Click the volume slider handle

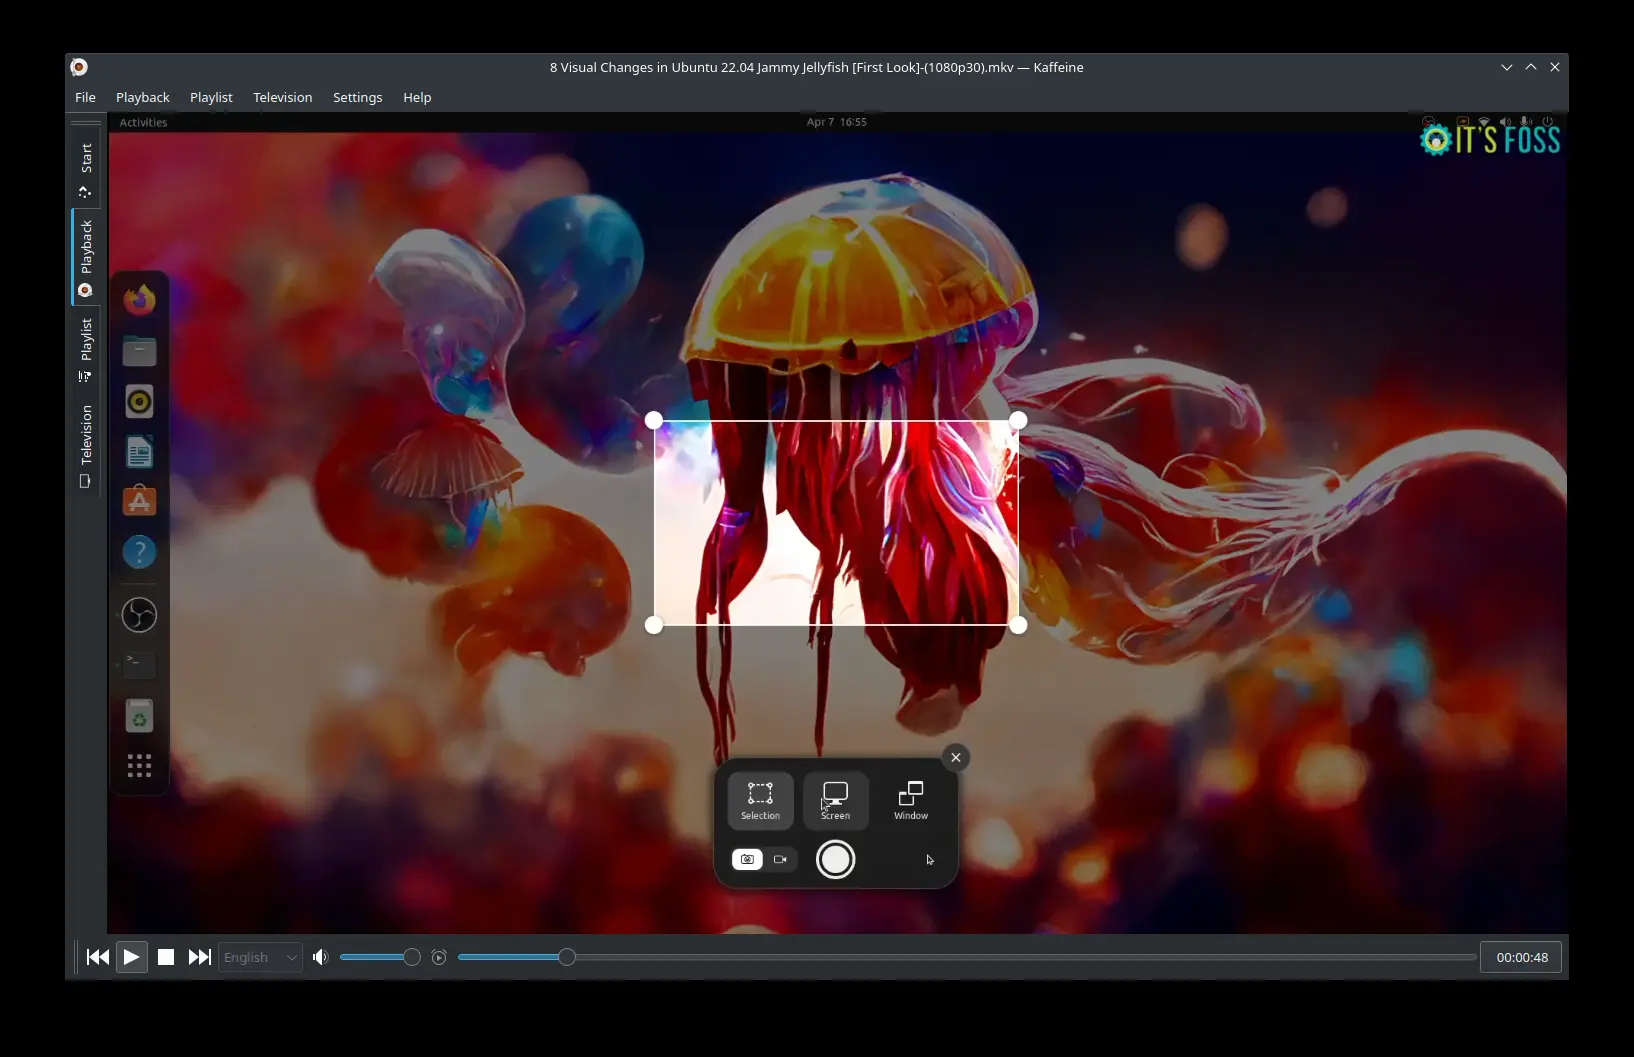click(411, 957)
